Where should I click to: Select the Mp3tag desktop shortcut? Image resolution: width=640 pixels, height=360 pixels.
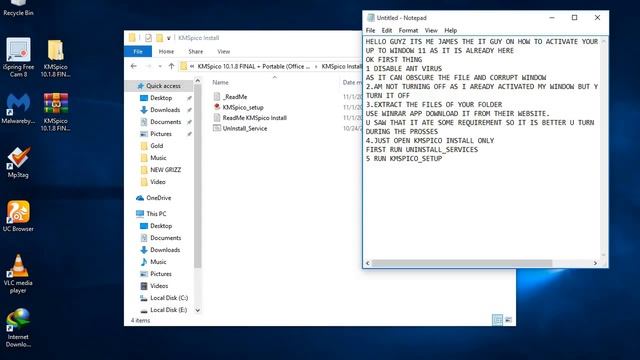[18, 162]
